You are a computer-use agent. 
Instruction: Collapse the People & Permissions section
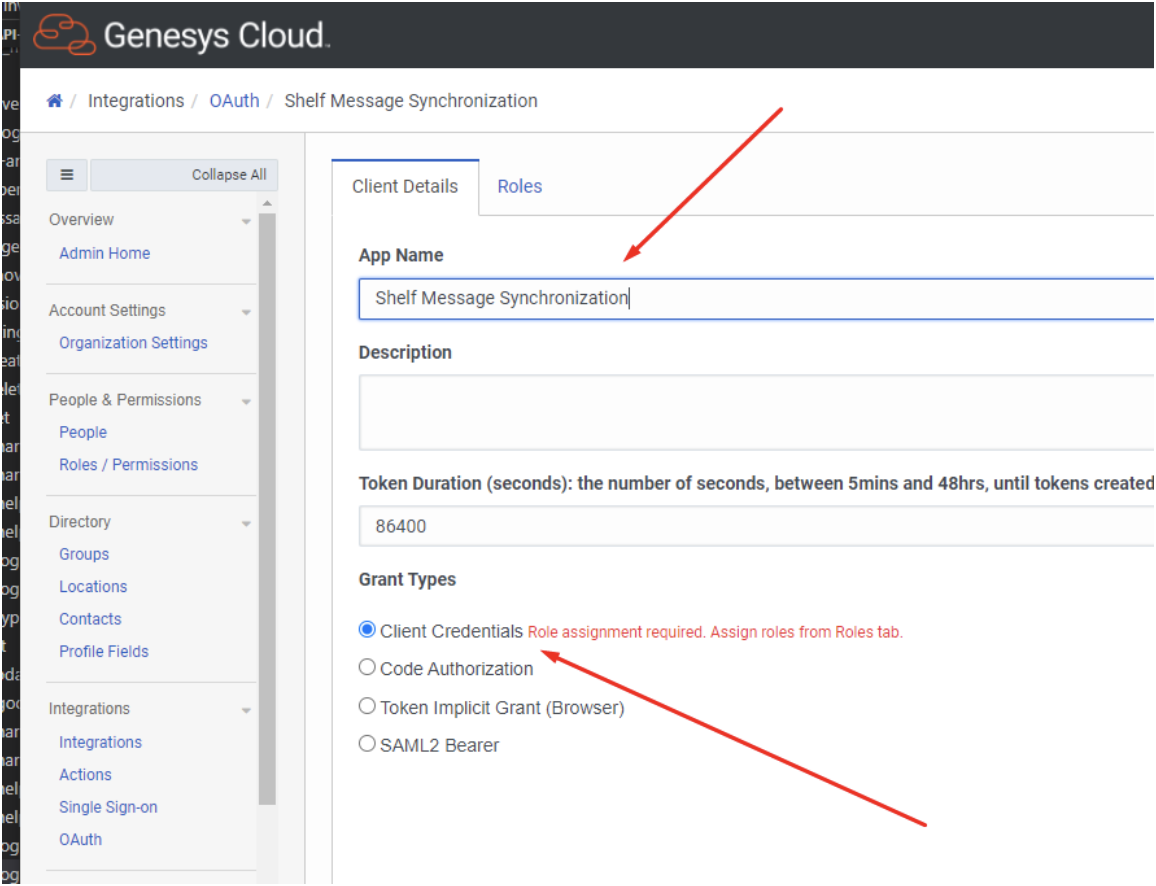point(246,402)
